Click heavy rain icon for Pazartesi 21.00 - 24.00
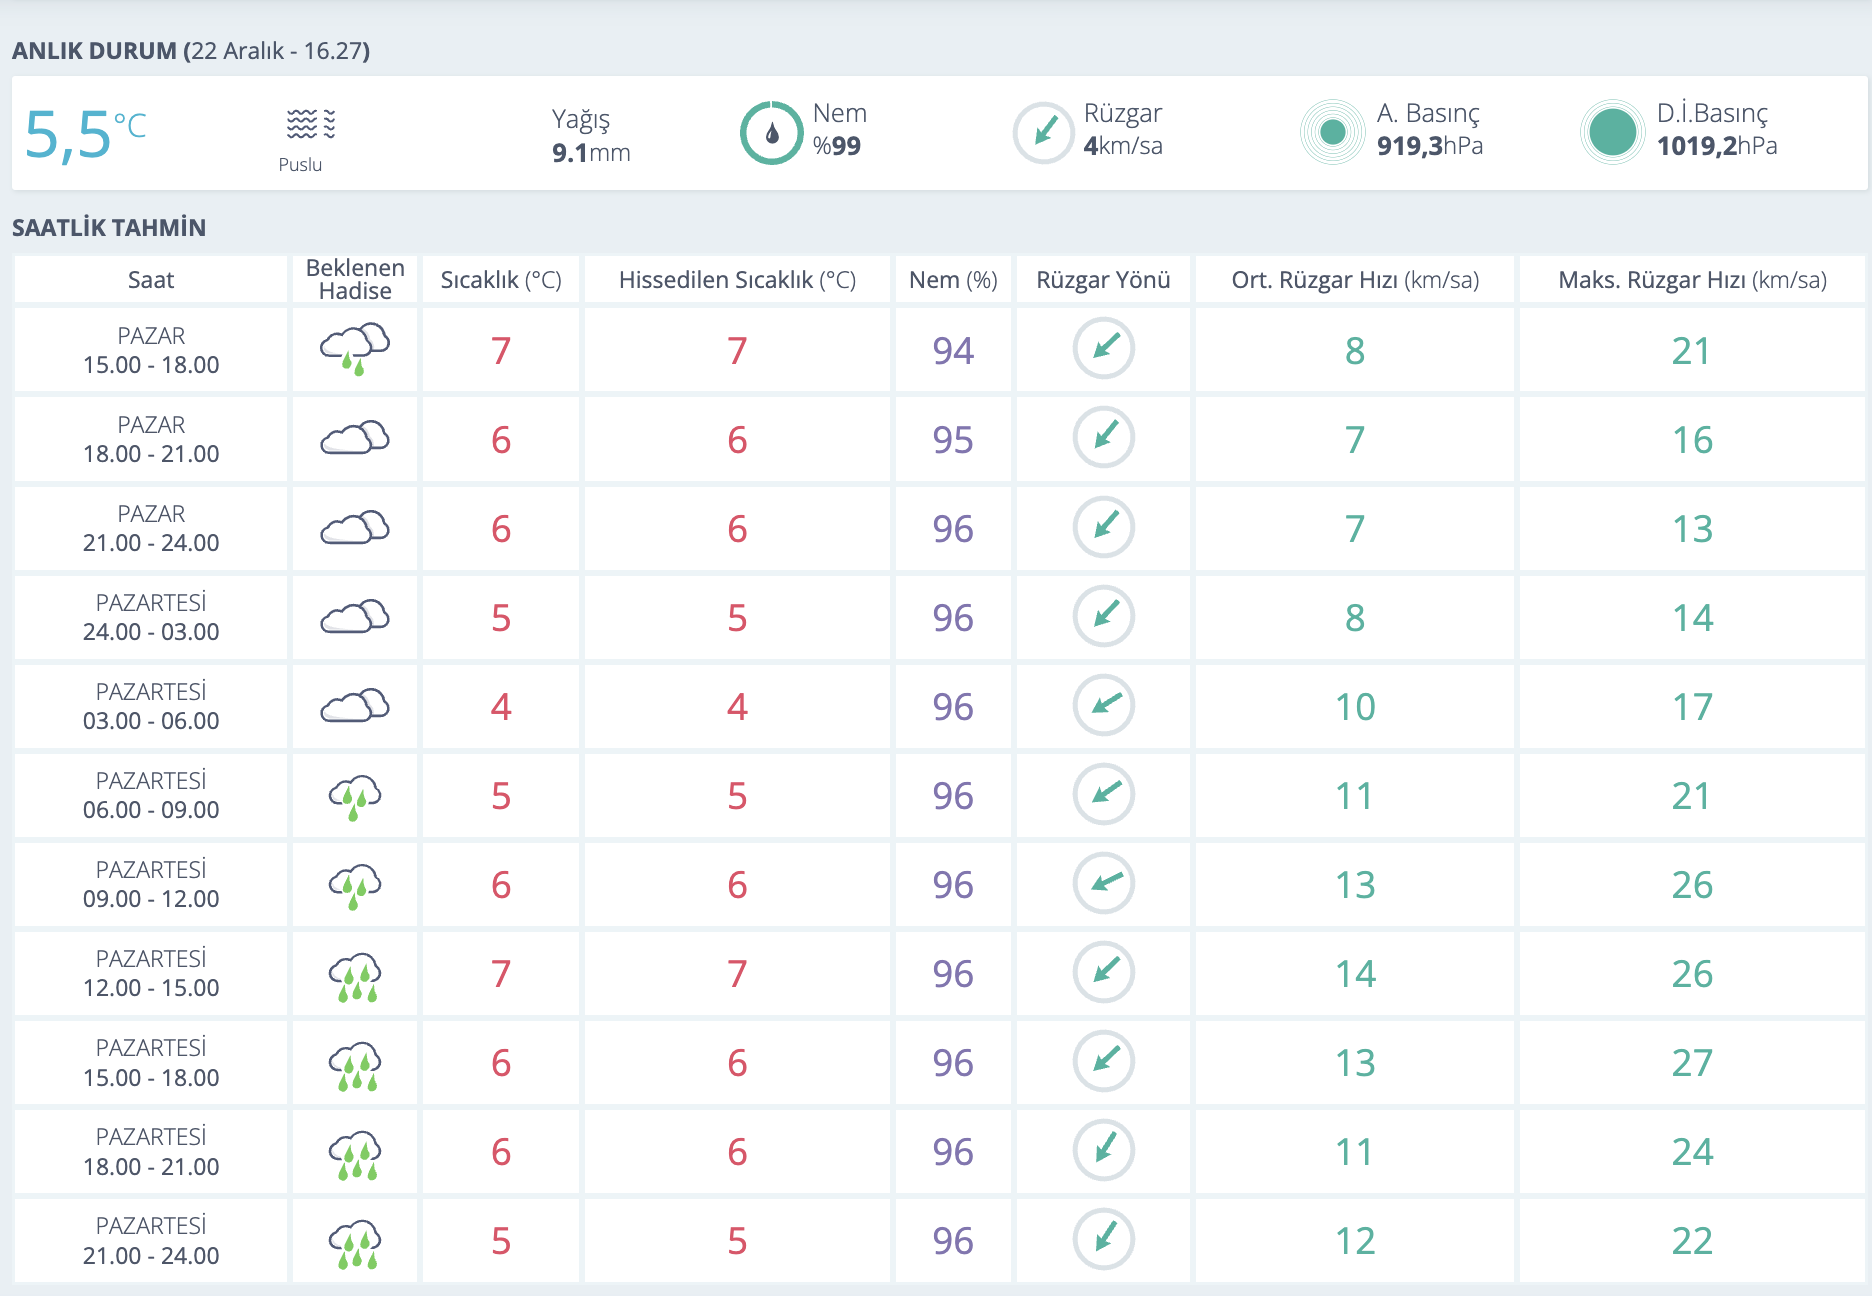The height and width of the screenshot is (1296, 1872). tap(355, 1244)
